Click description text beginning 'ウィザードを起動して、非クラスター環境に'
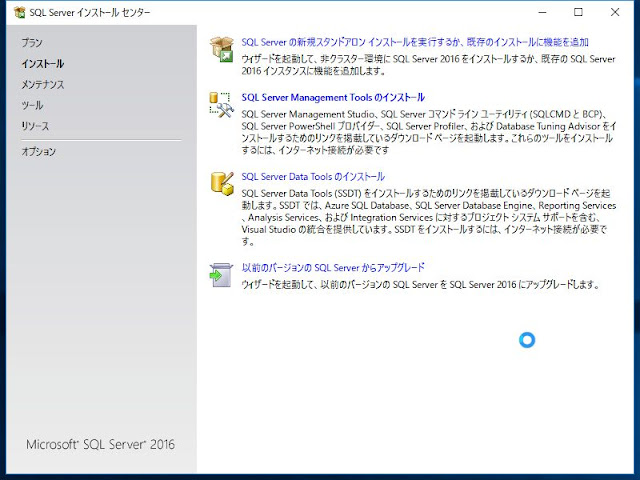640x480 pixels. pyautogui.click(x=428, y=65)
